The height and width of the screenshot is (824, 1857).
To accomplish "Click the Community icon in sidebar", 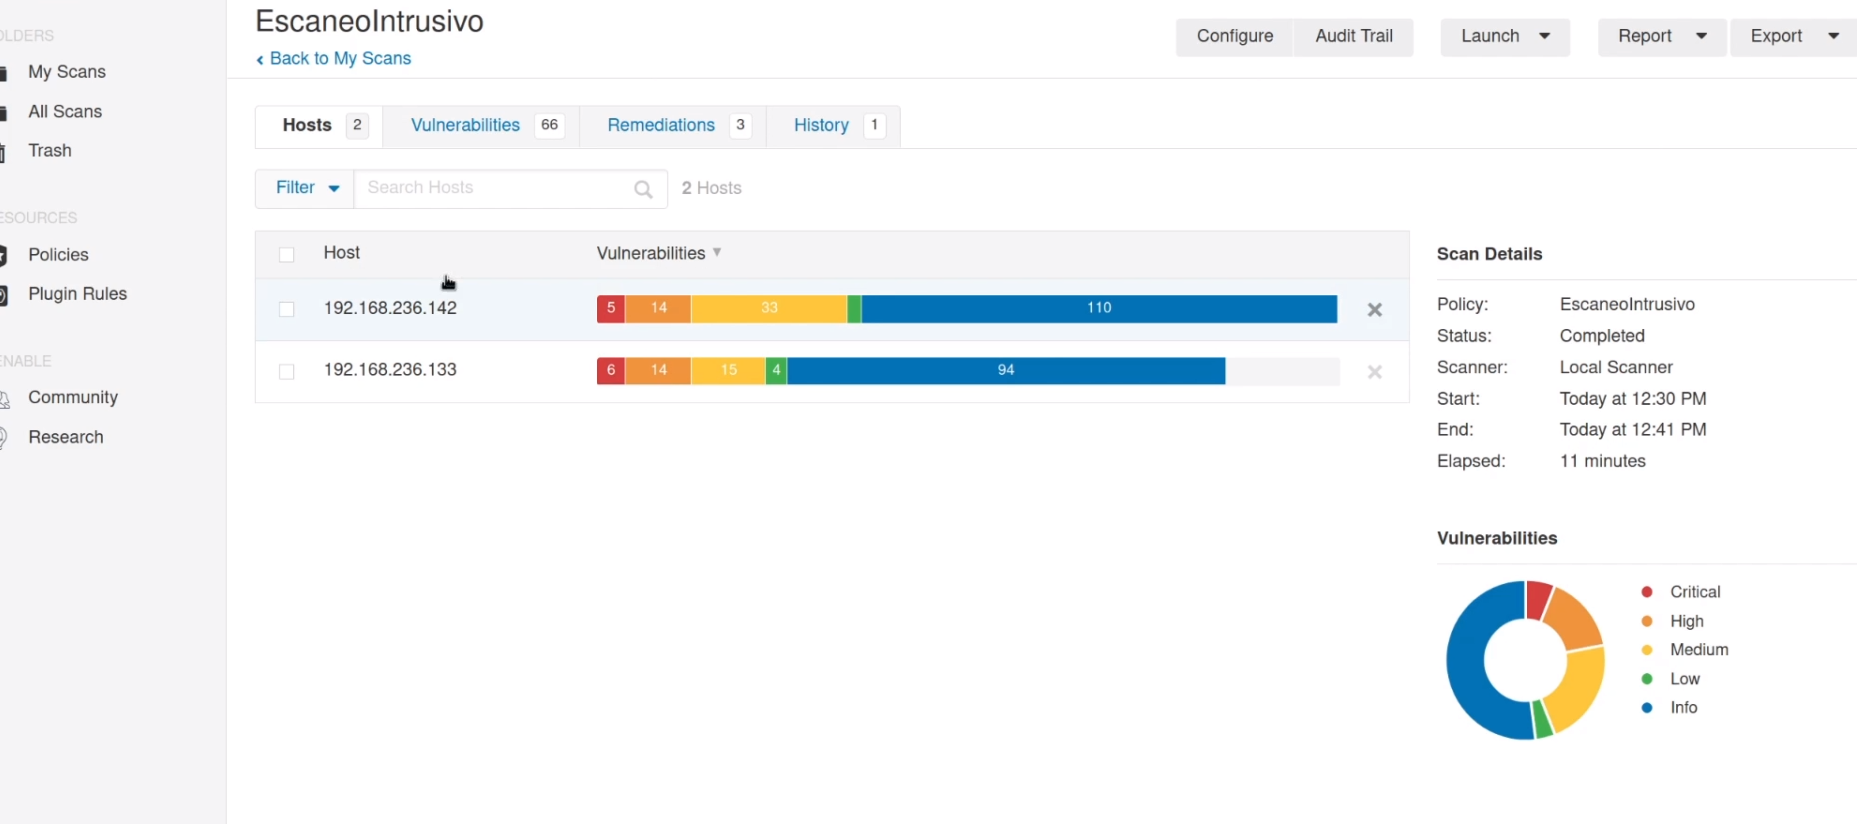I will (5, 399).
